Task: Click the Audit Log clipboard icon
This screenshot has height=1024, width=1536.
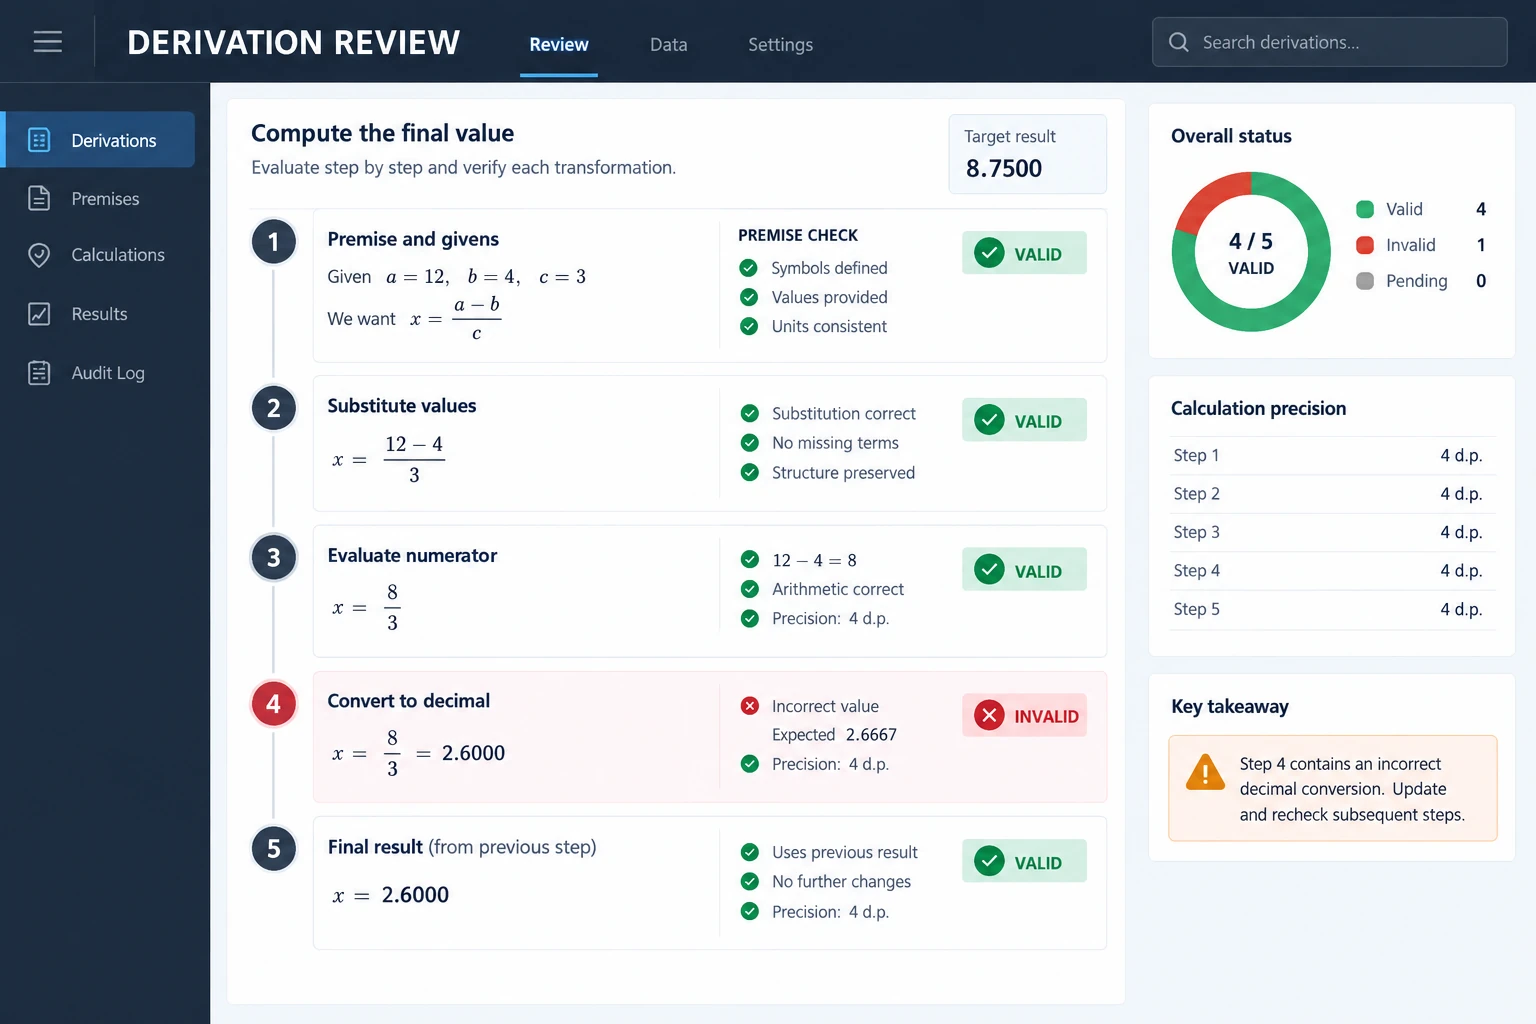Action: [x=39, y=373]
